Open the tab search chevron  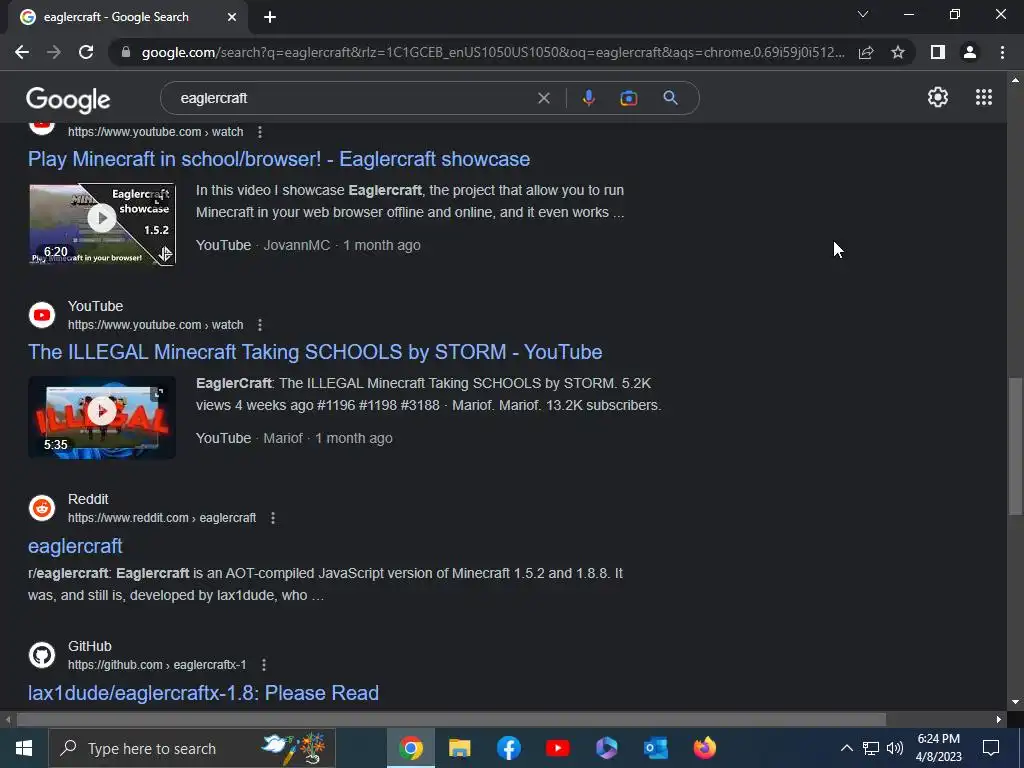click(x=863, y=14)
